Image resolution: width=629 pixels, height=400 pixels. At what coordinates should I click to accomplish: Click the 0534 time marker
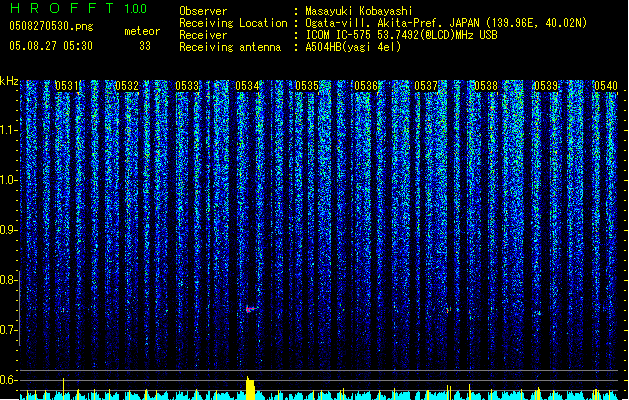click(x=247, y=86)
